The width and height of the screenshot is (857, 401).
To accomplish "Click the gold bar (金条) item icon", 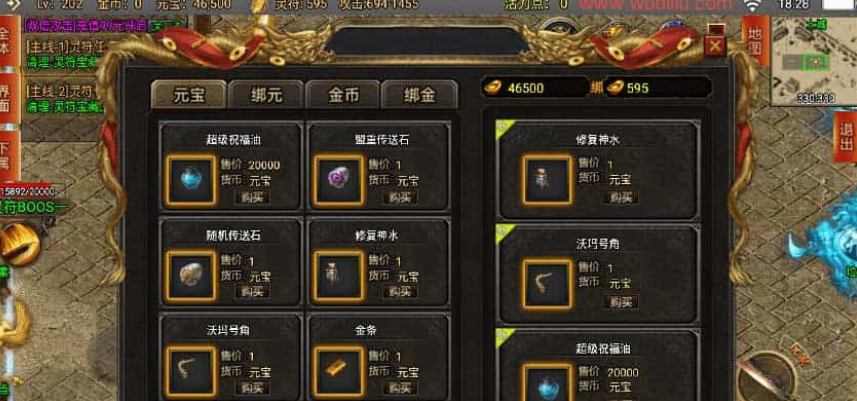I will tap(338, 371).
